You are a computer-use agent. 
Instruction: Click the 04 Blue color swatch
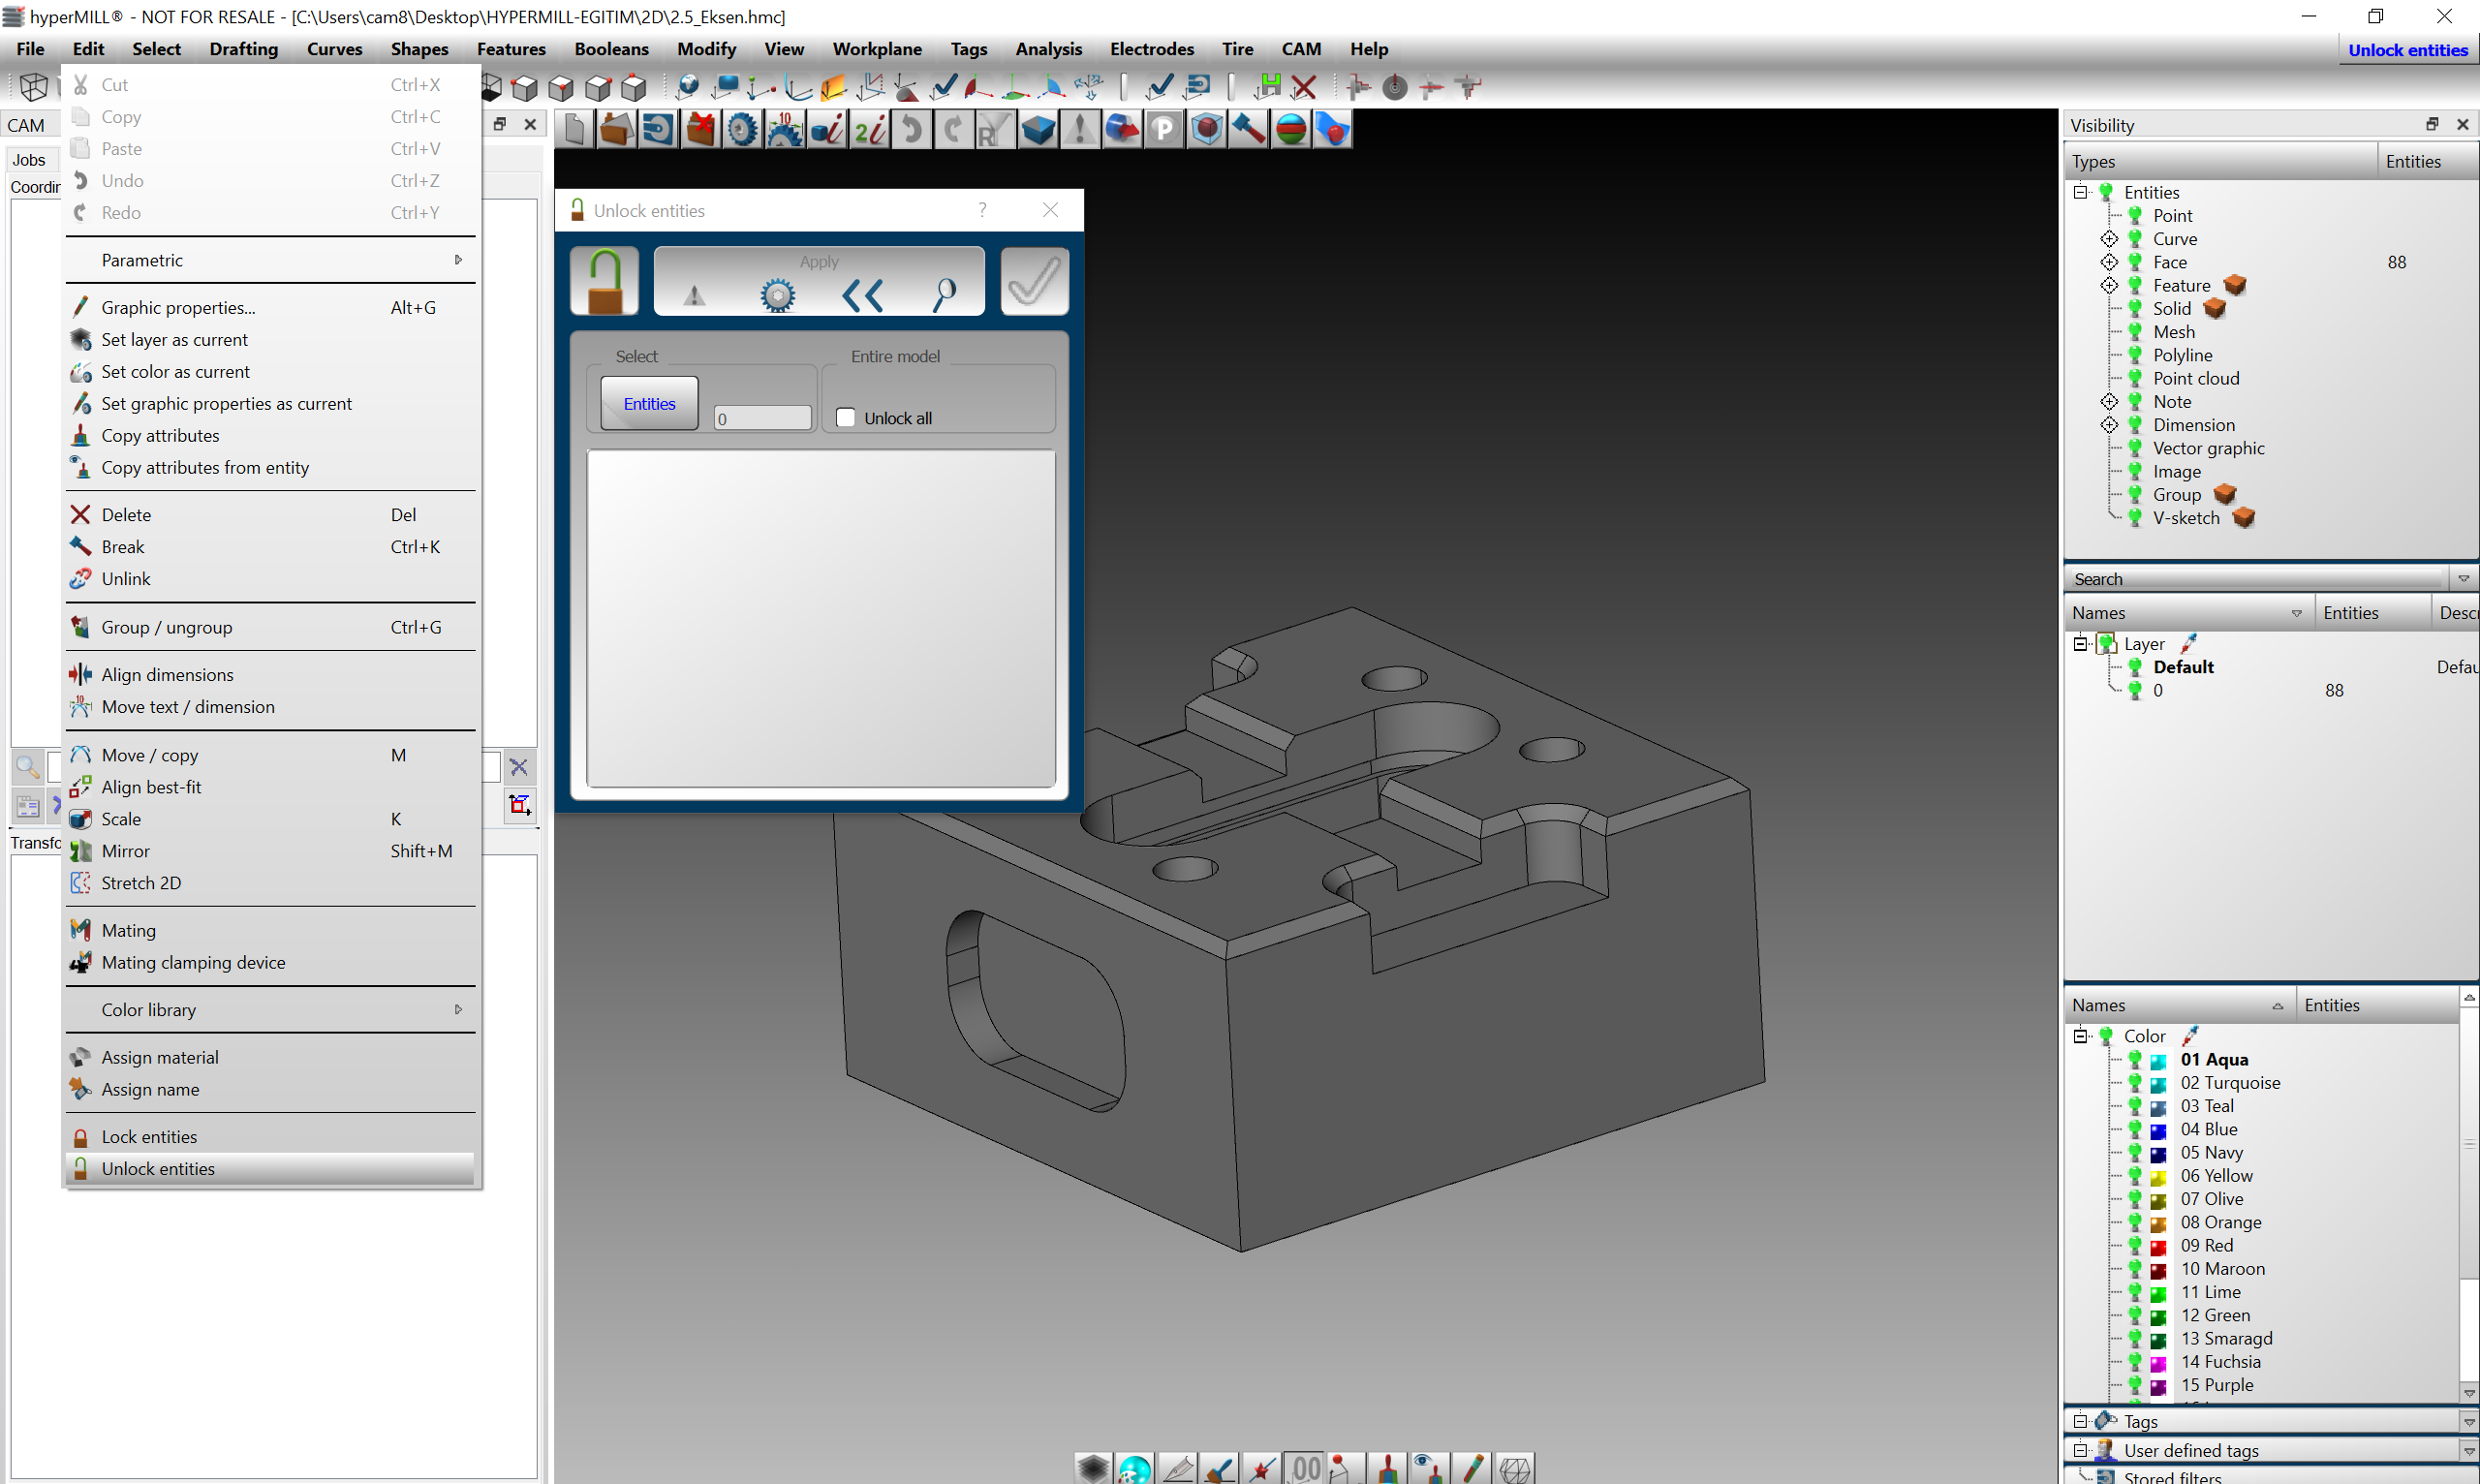tap(2158, 1130)
